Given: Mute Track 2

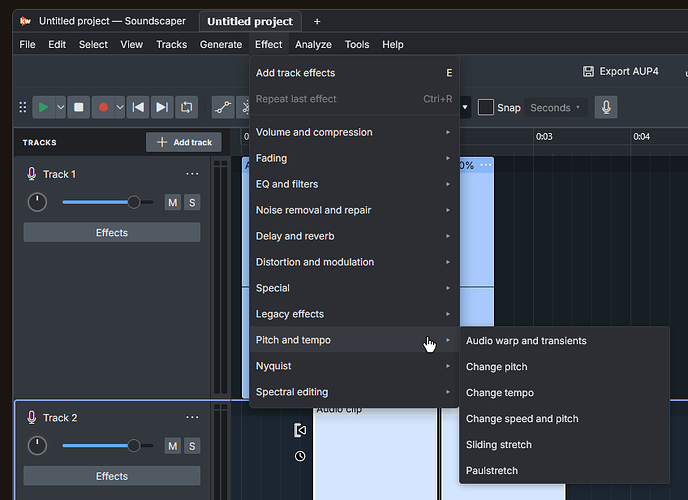Looking at the screenshot, I should pos(173,446).
